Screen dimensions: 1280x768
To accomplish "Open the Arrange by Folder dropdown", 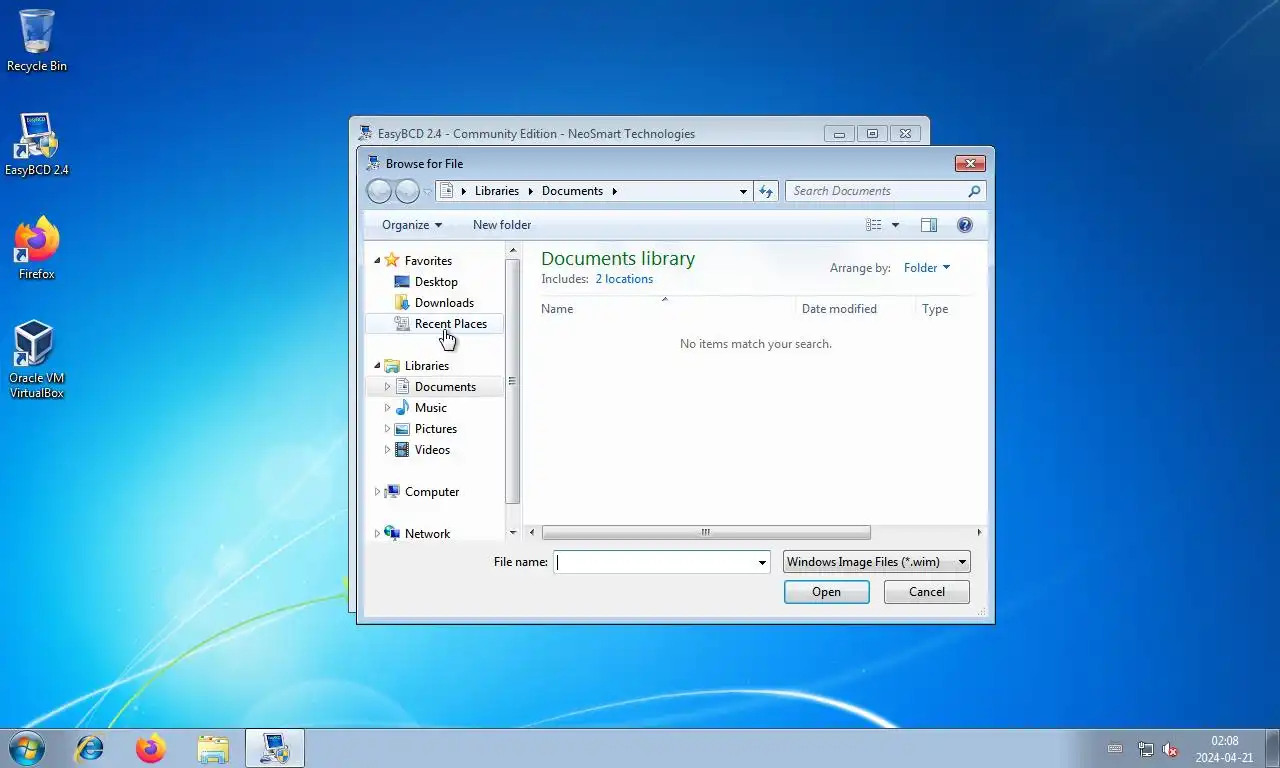I will click(x=927, y=268).
